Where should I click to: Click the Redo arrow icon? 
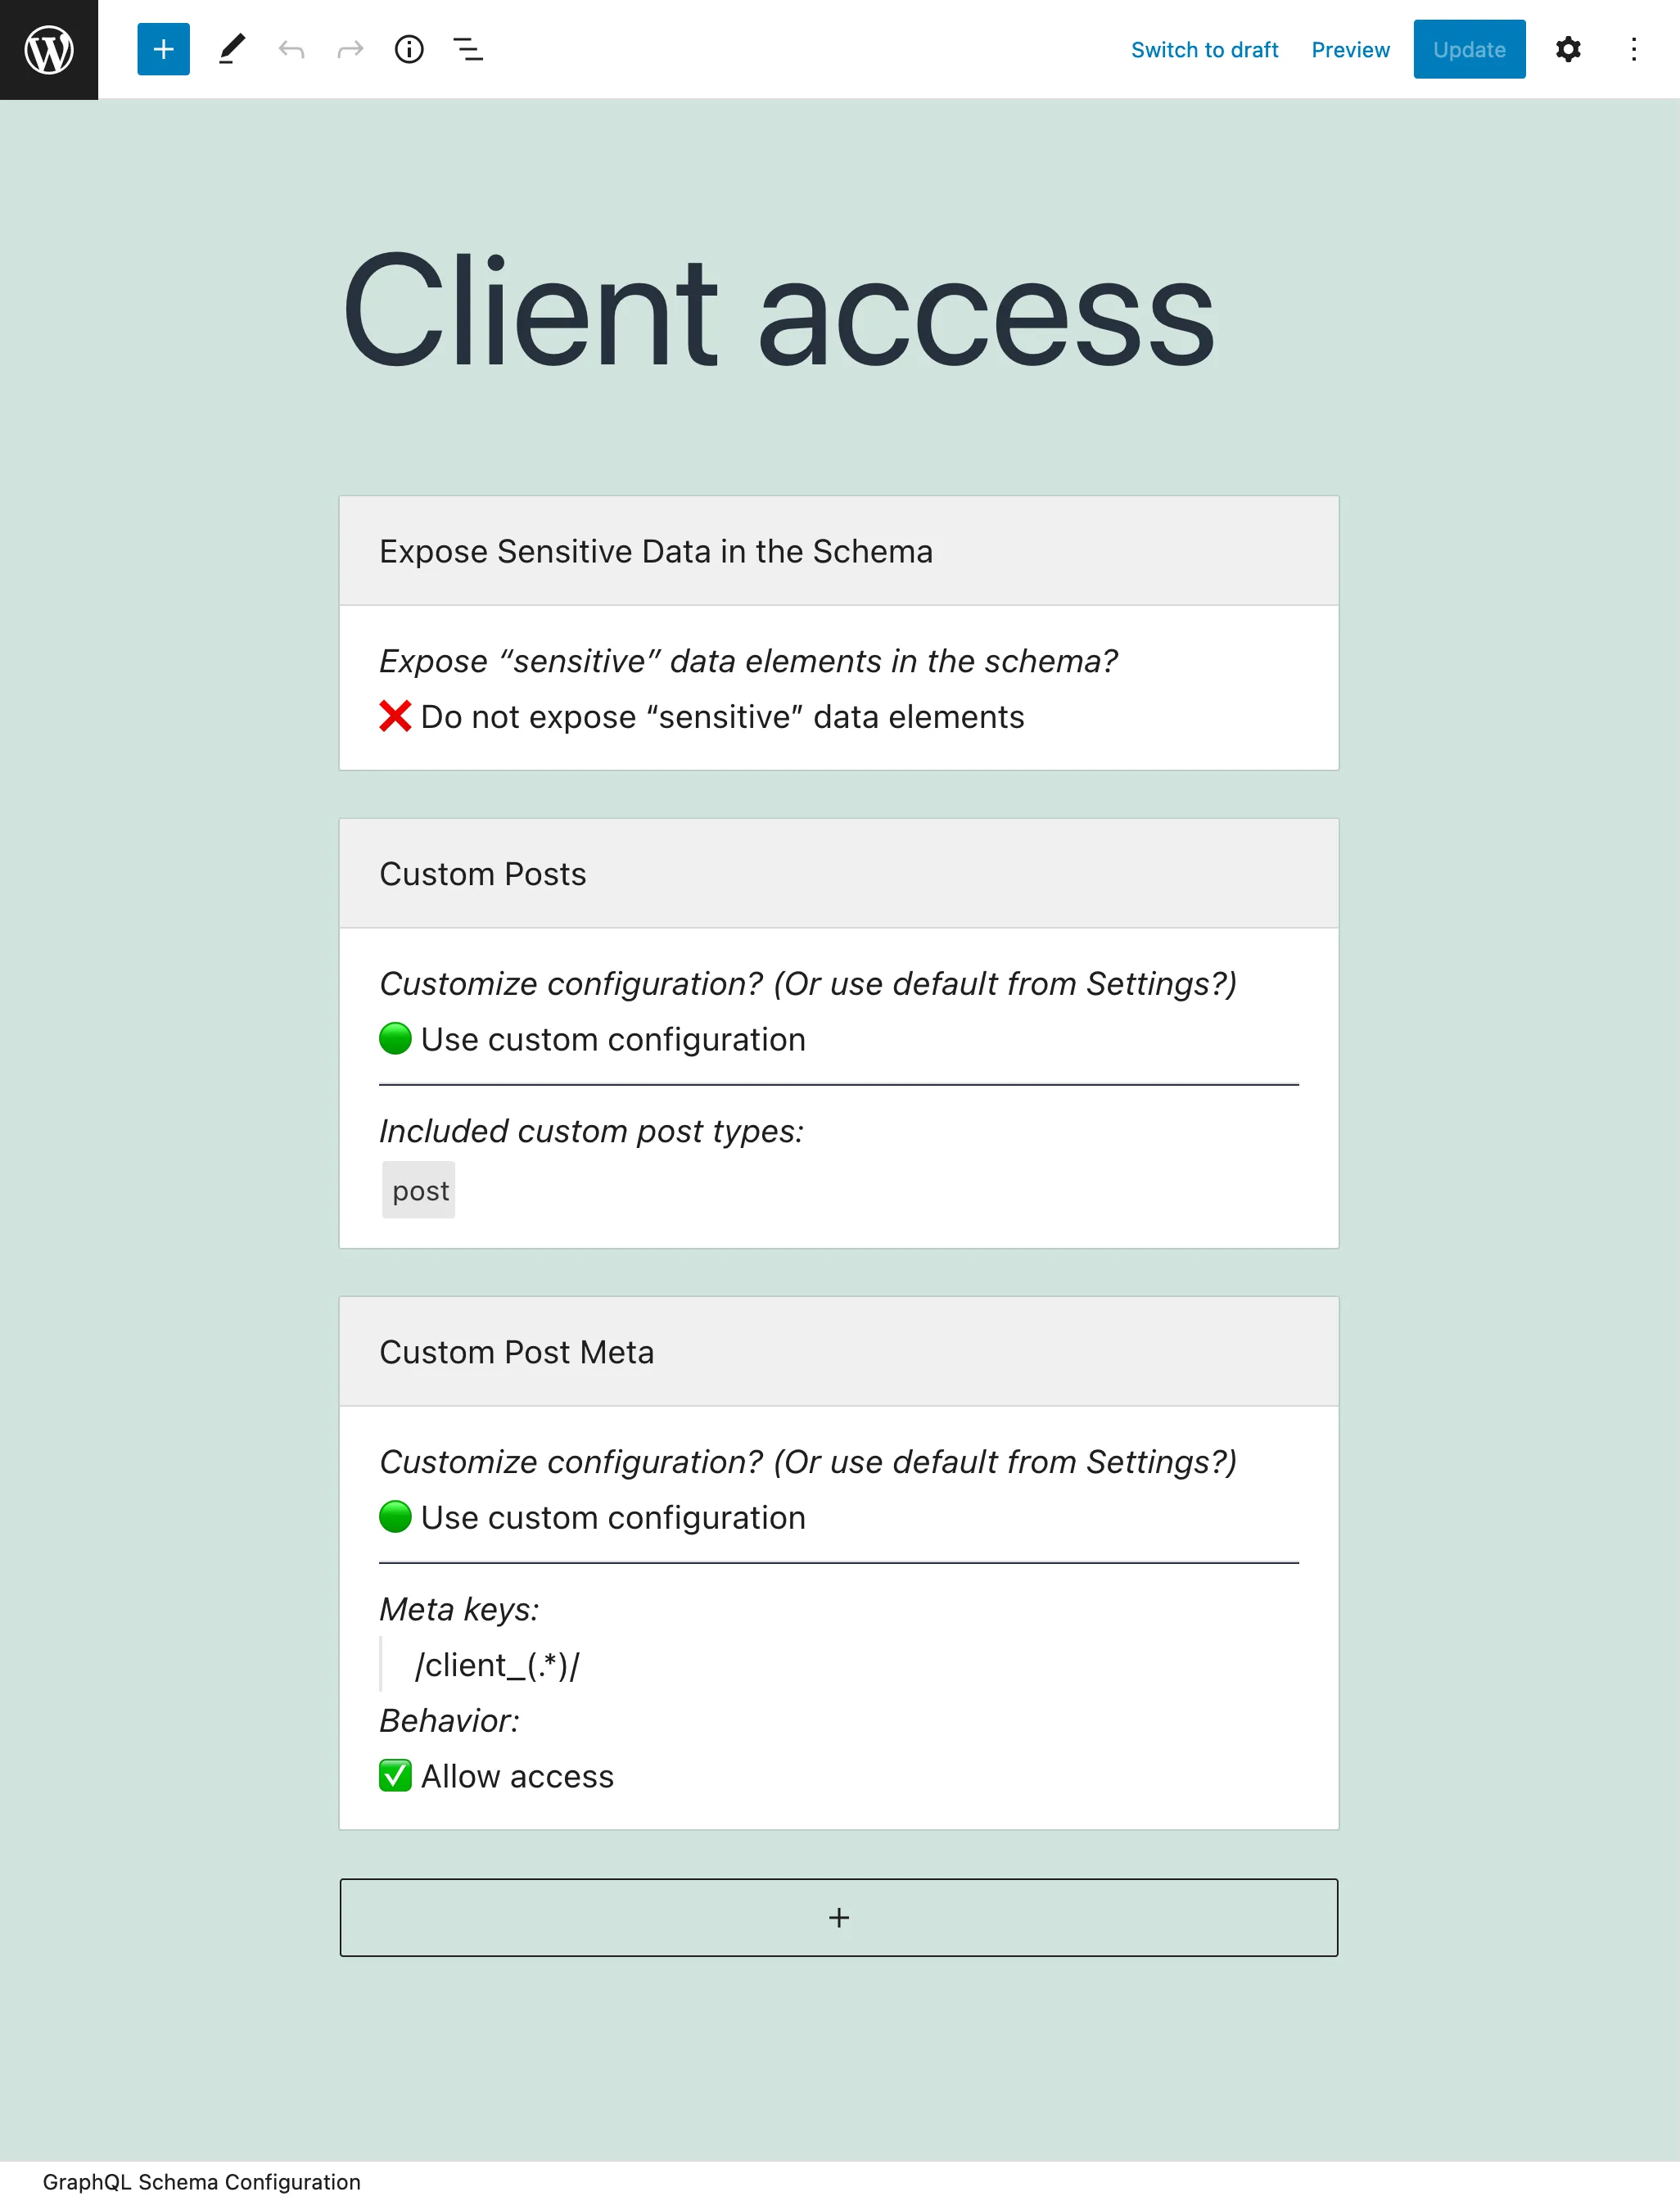[x=350, y=47]
